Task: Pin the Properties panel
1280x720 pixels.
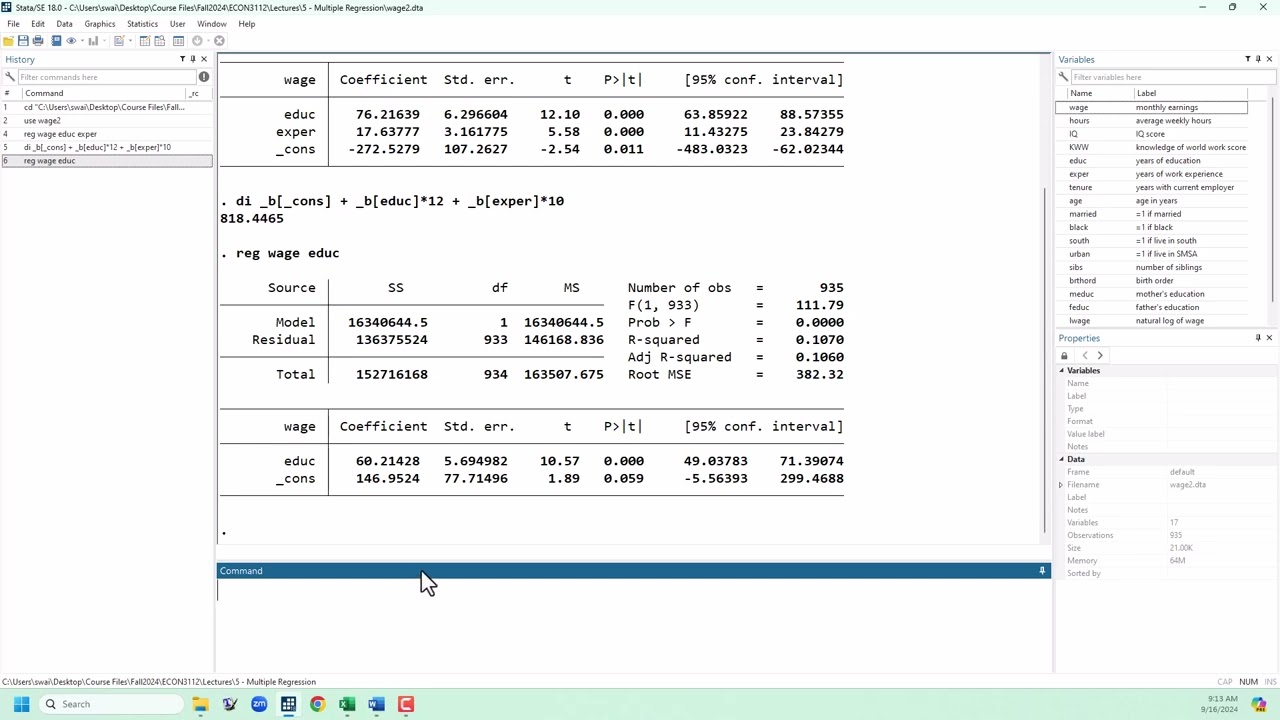Action: 1258,338
